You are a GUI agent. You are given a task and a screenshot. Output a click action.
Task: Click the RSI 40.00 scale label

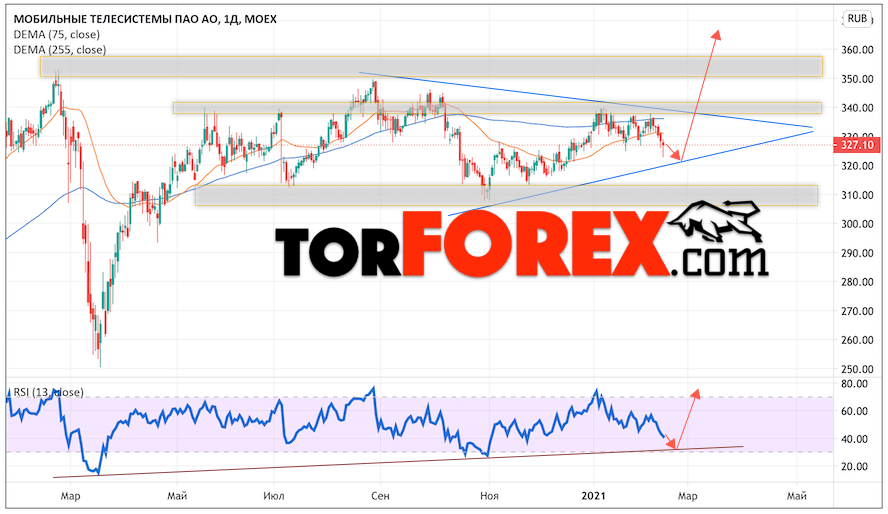click(854, 439)
